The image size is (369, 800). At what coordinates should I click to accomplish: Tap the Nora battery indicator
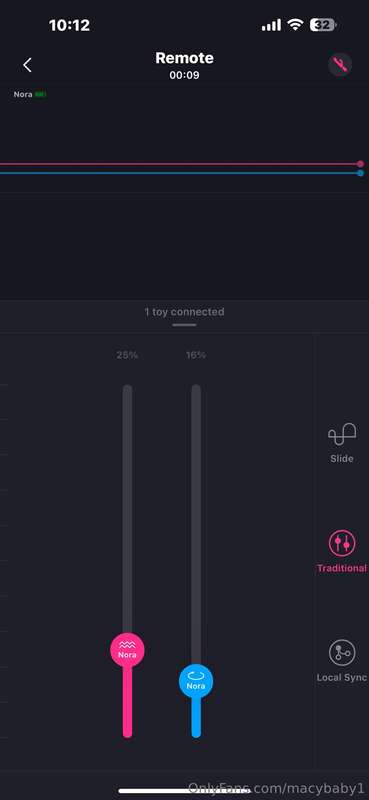tap(40, 94)
